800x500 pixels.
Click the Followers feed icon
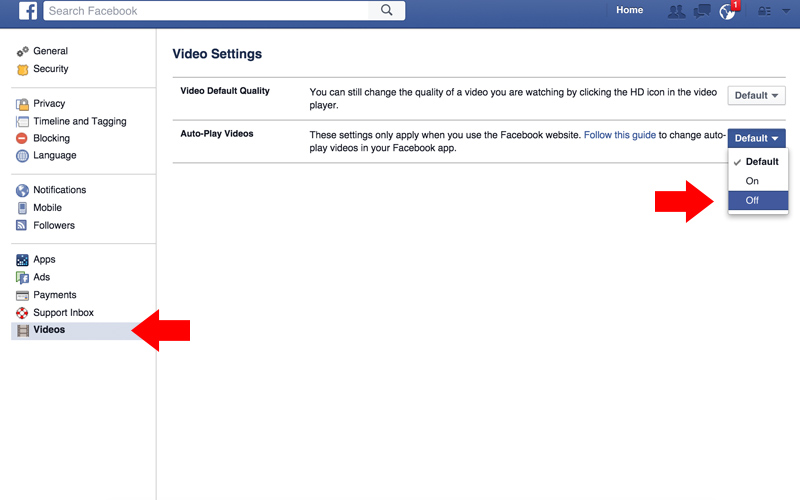pyautogui.click(x=21, y=226)
